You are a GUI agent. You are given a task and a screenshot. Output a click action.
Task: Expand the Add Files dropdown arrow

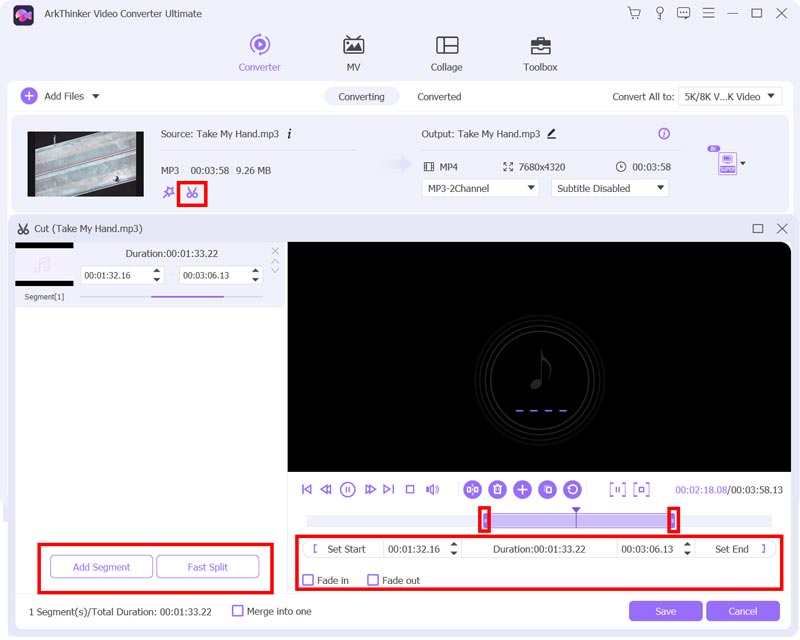coord(96,96)
